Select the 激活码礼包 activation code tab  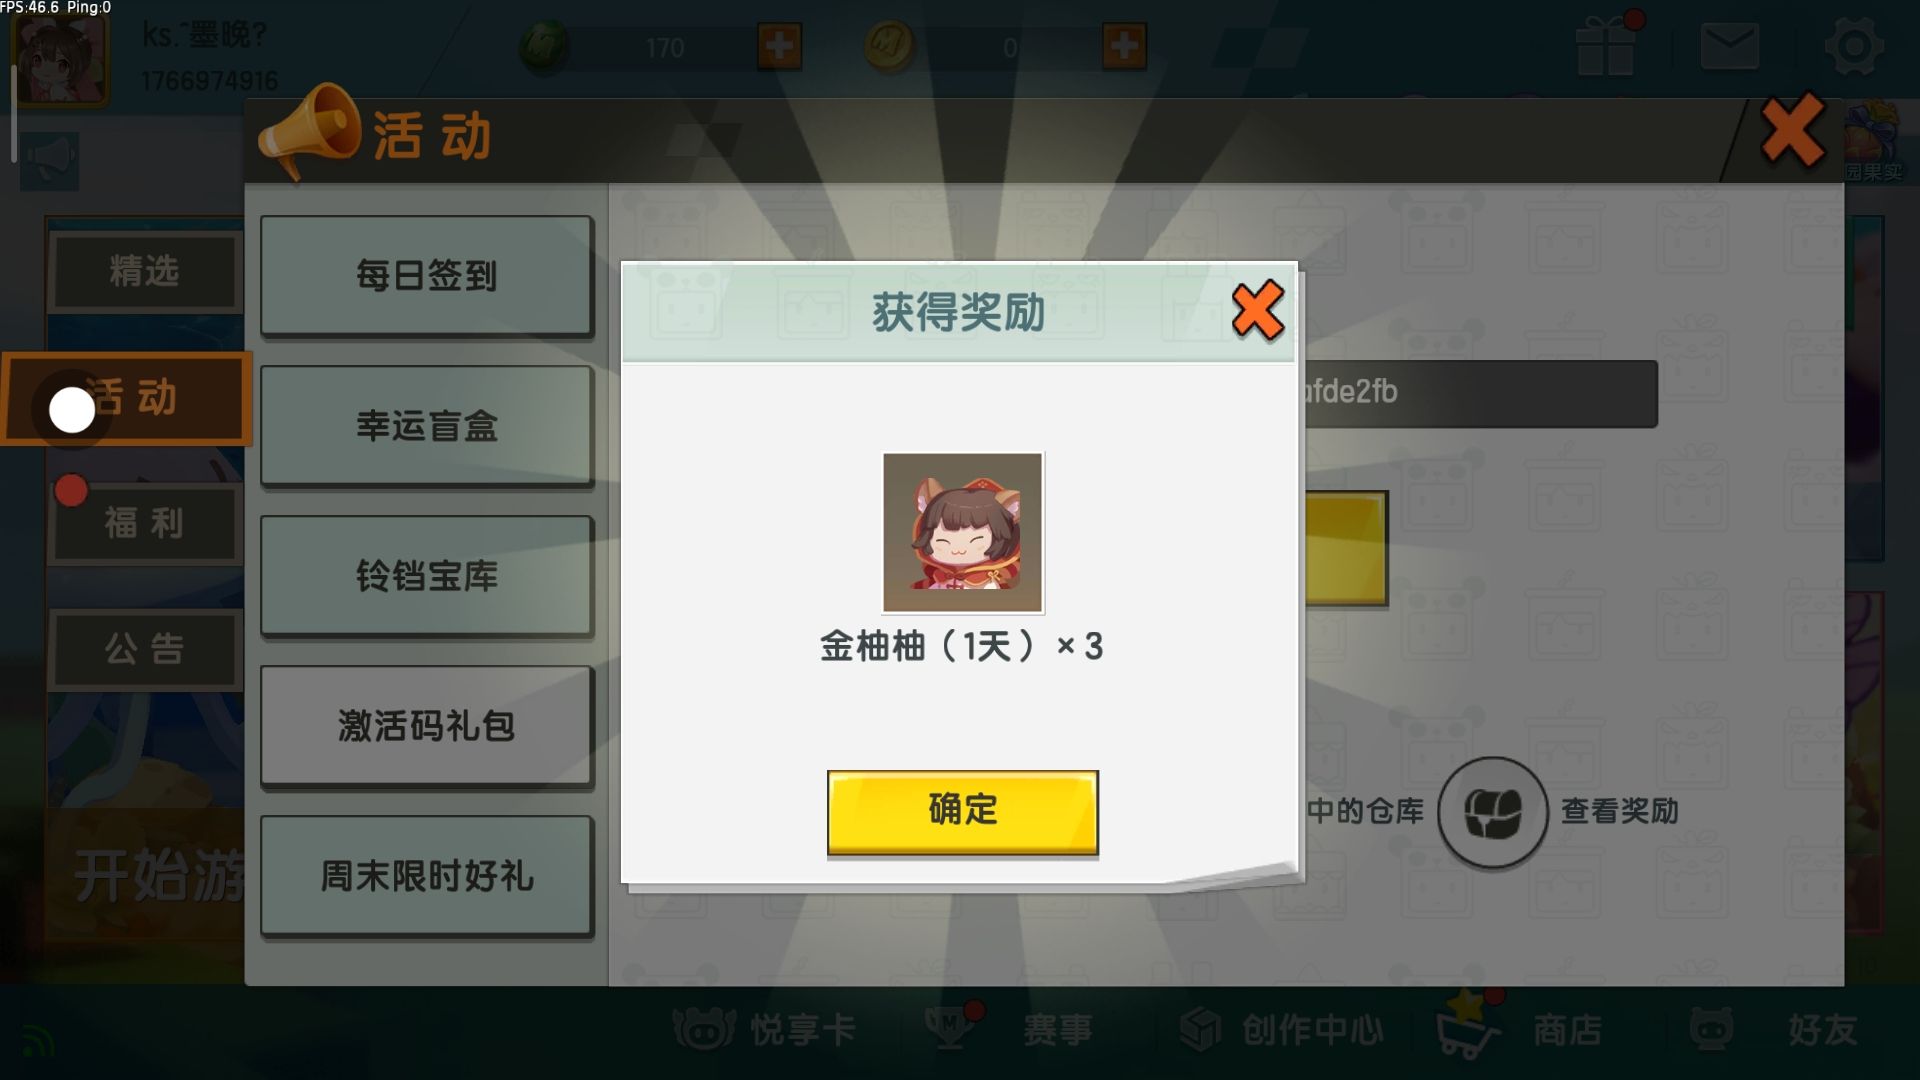[427, 725]
